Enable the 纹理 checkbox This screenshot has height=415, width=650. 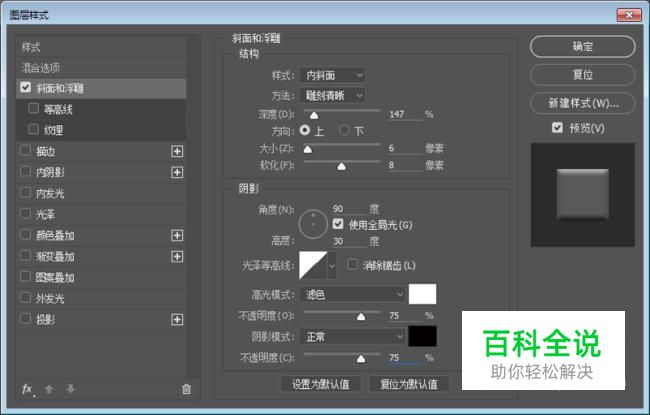[33, 129]
